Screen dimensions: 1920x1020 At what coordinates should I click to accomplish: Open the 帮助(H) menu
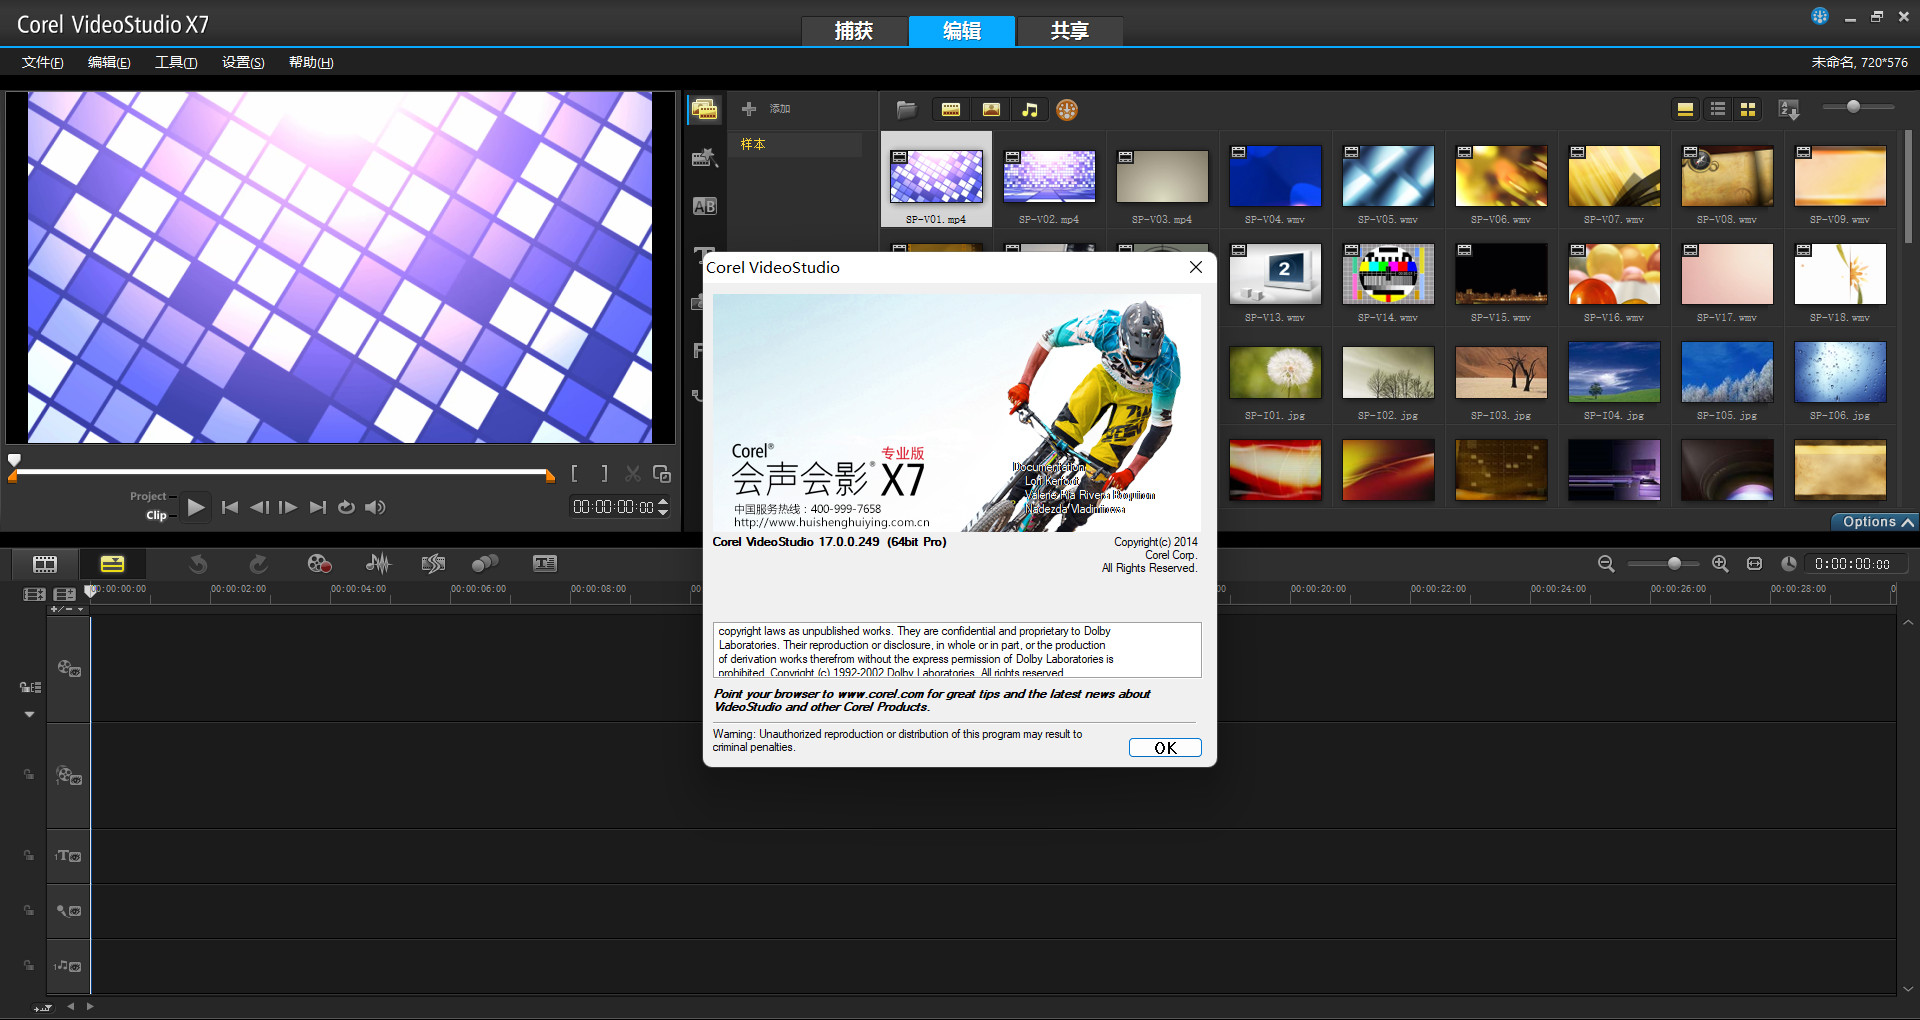click(x=311, y=62)
